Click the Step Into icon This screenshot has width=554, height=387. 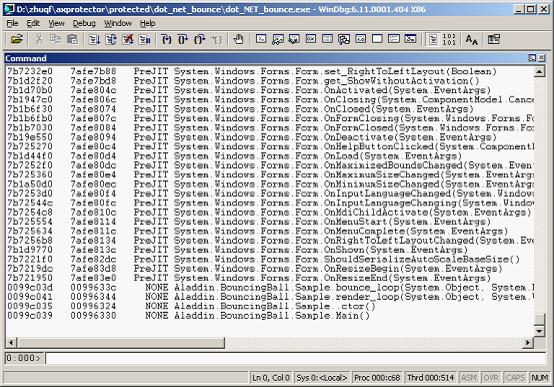click(x=166, y=39)
